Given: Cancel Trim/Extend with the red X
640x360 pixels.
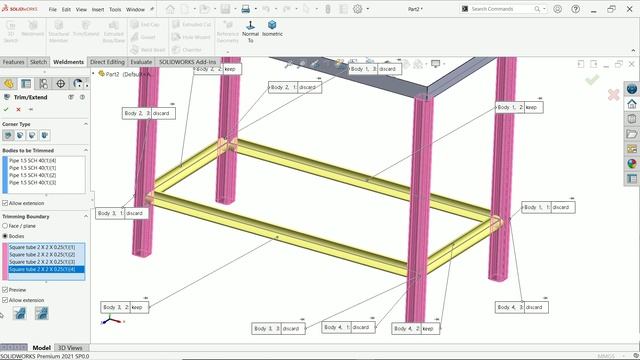Looking at the screenshot, I should tap(18, 109).
